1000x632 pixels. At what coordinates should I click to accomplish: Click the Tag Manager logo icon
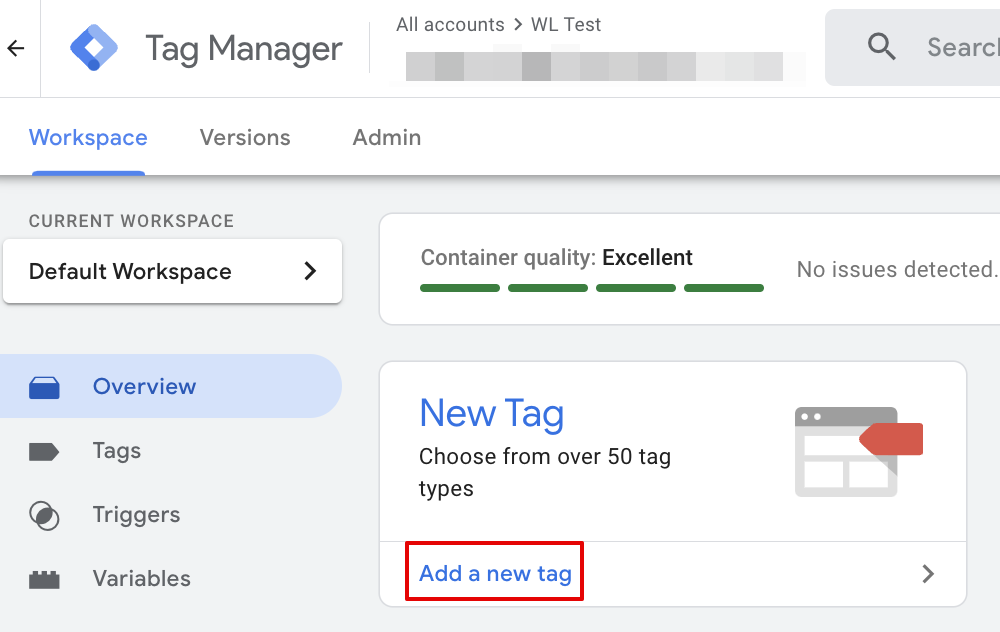coord(94,48)
